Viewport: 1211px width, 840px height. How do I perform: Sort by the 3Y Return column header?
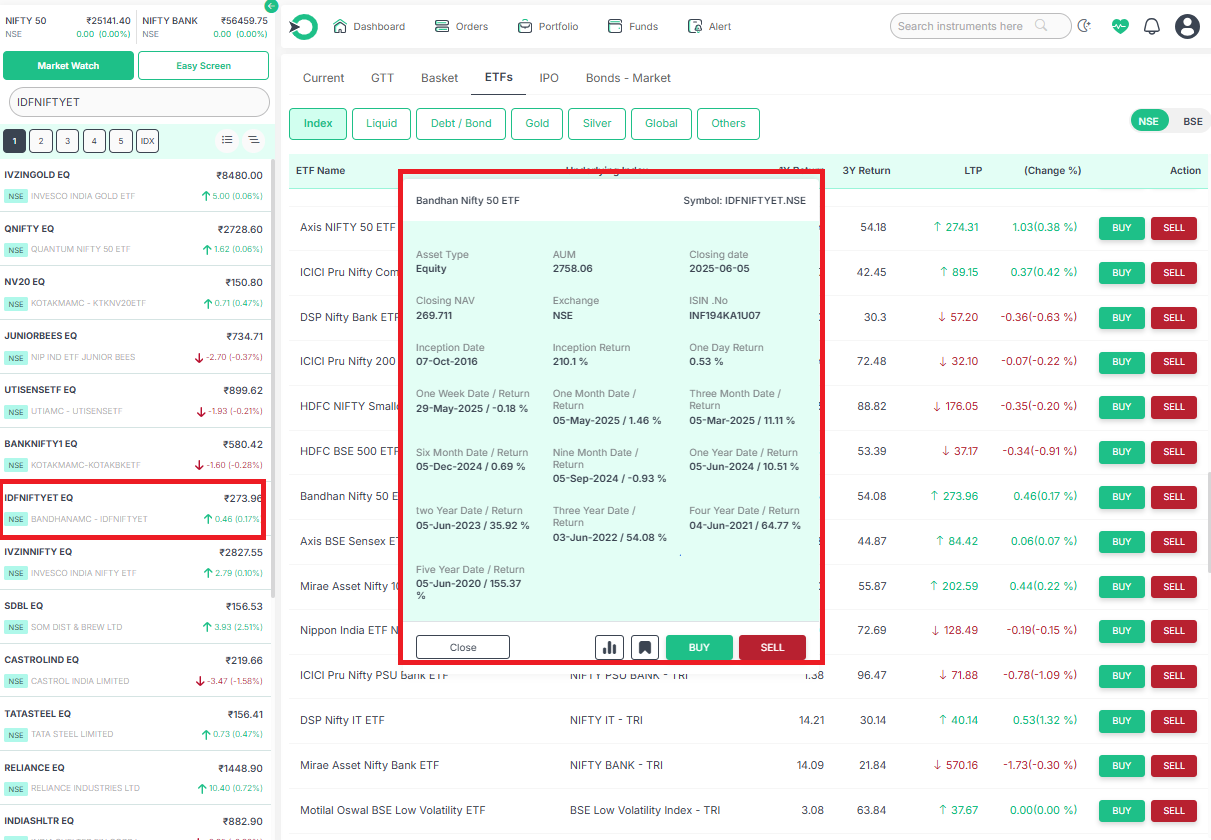pos(866,170)
